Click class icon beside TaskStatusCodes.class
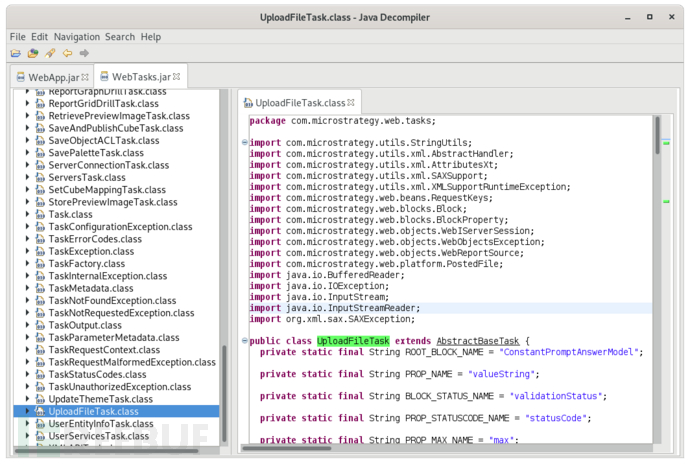The height and width of the screenshot is (464, 690). point(40,375)
